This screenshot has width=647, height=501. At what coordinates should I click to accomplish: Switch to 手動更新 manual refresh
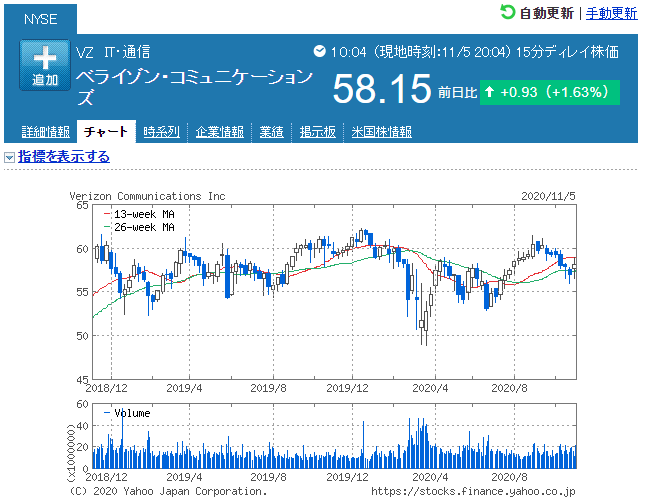612,13
